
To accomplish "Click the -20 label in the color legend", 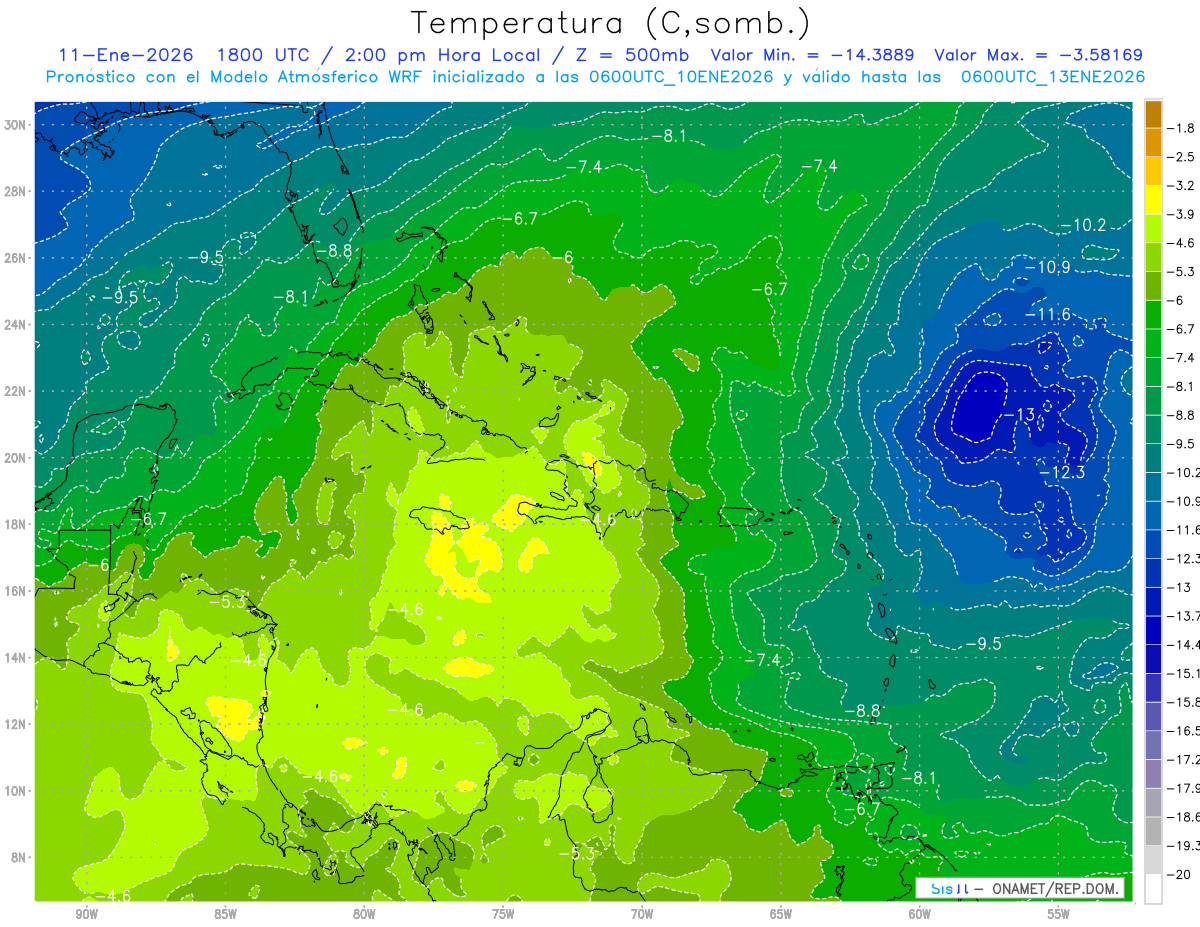I will tap(1180, 875).
